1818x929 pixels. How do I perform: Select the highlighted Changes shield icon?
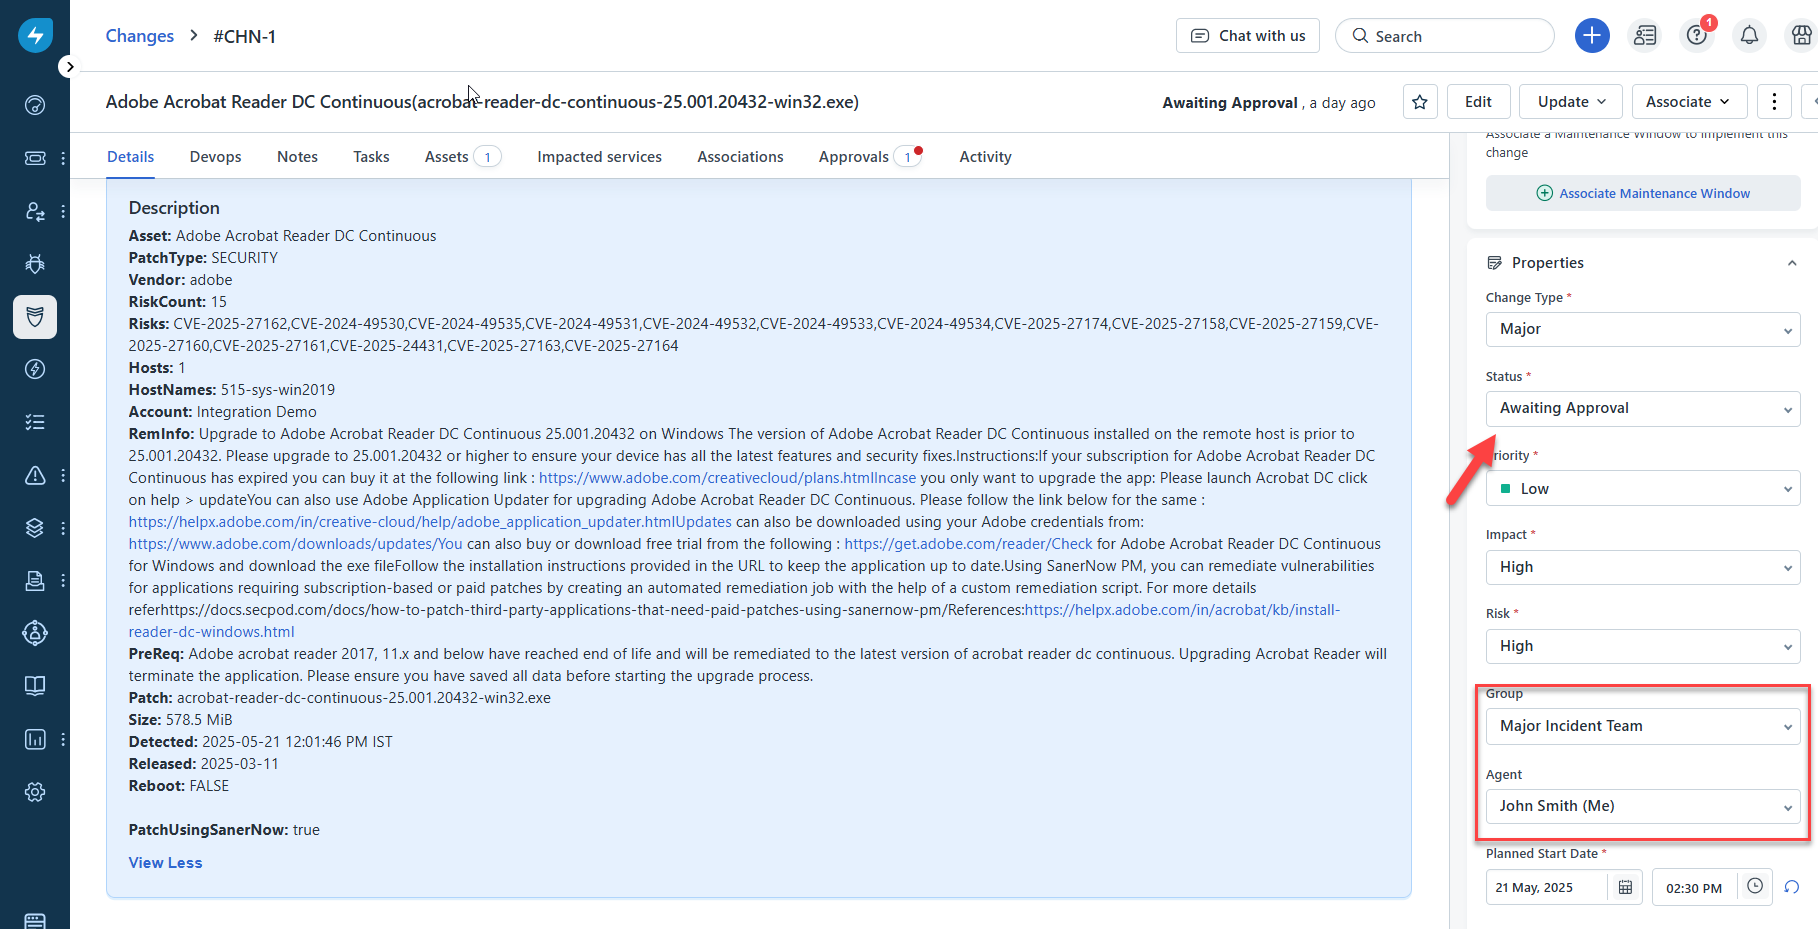pyautogui.click(x=35, y=317)
